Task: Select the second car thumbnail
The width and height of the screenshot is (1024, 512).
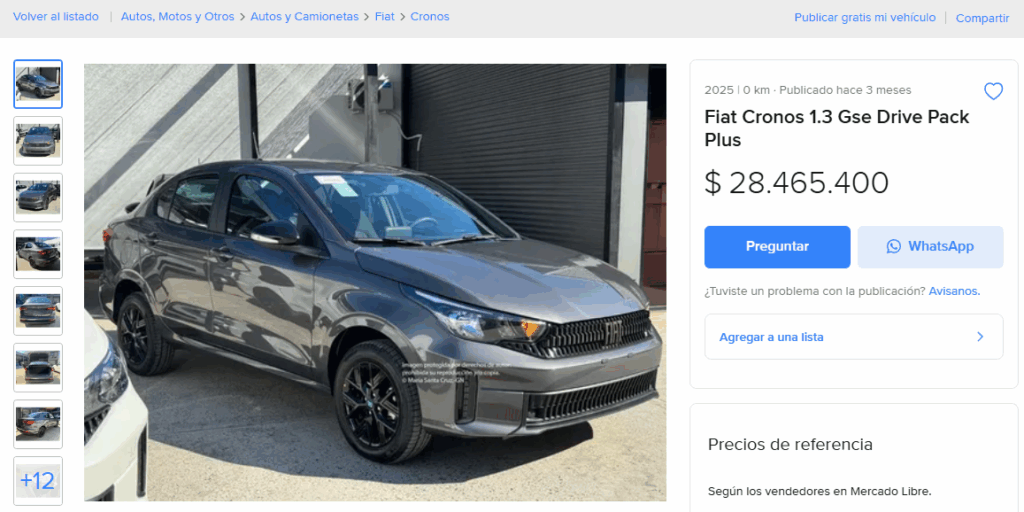Action: click(x=38, y=140)
